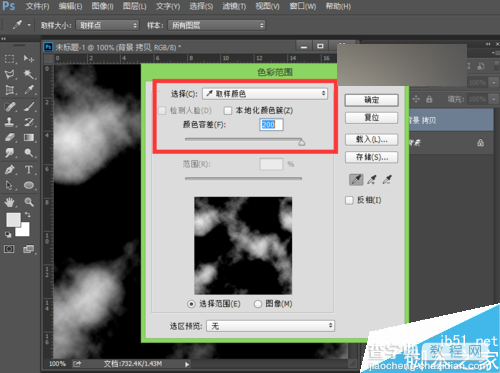
Task: Open the fill percentage dropdown arrow
Action: (494, 99)
